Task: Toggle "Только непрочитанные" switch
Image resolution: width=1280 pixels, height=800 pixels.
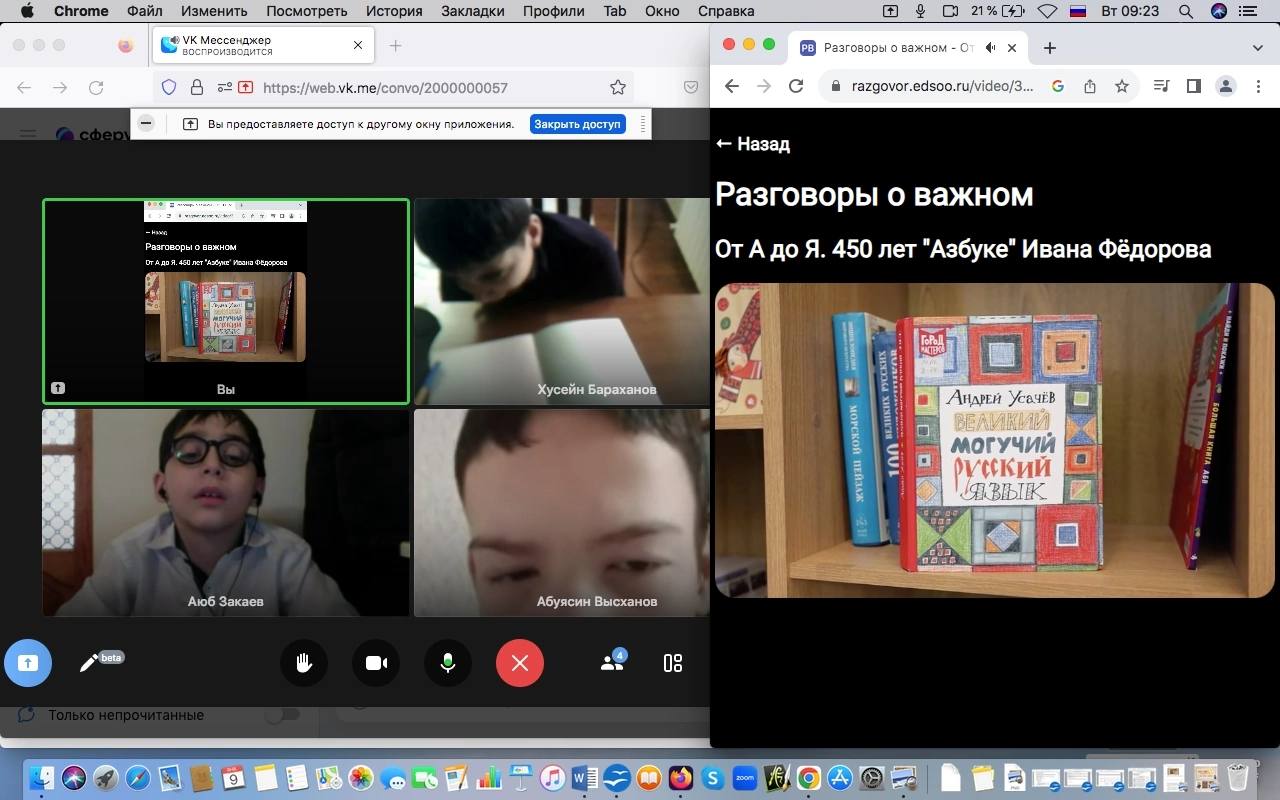Action: [282, 715]
